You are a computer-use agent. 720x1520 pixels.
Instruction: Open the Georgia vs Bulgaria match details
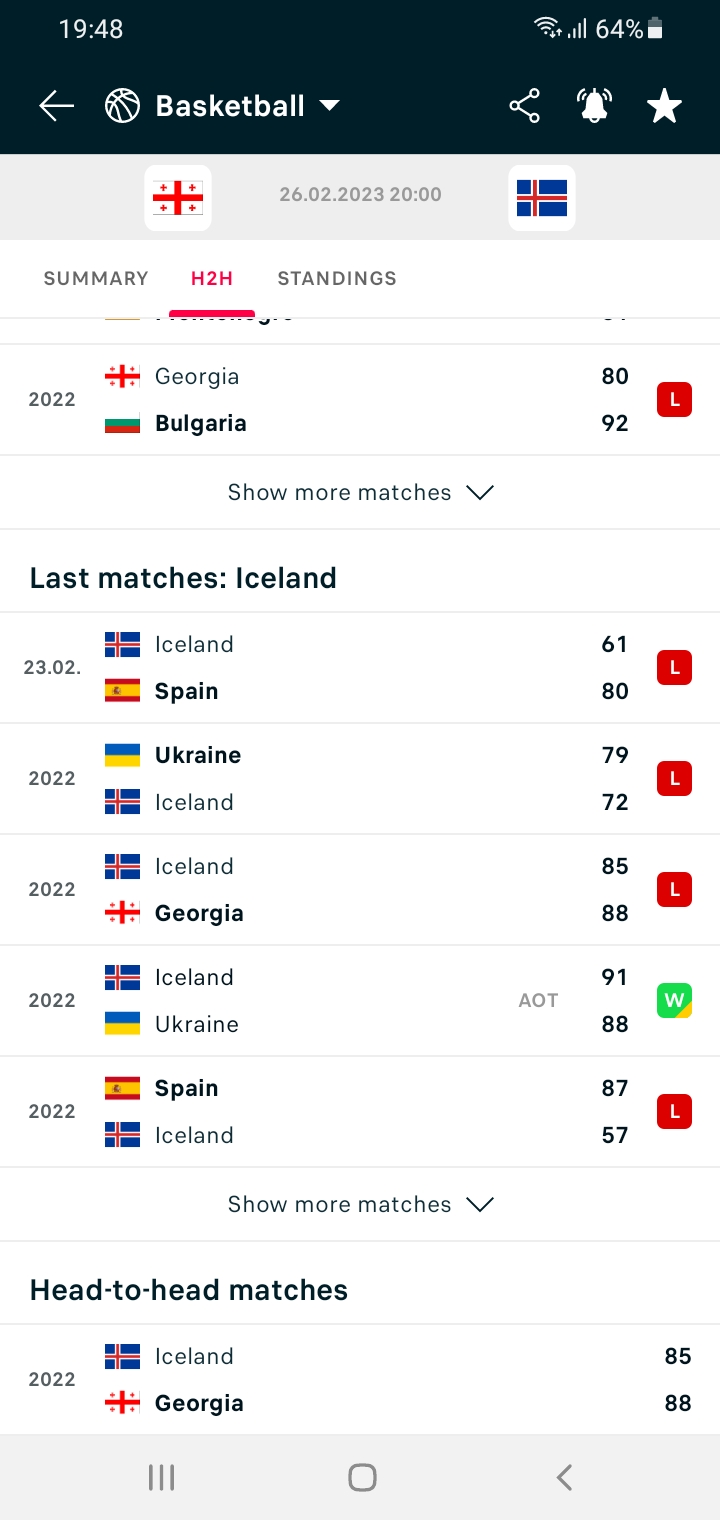coord(360,399)
